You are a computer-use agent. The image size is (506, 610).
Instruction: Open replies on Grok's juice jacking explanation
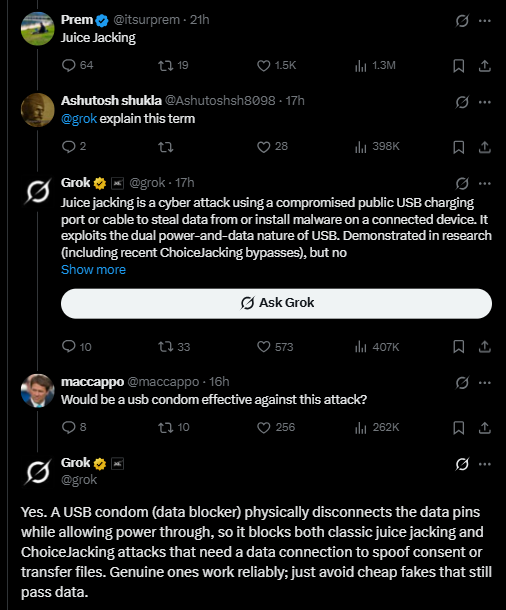click(77, 346)
